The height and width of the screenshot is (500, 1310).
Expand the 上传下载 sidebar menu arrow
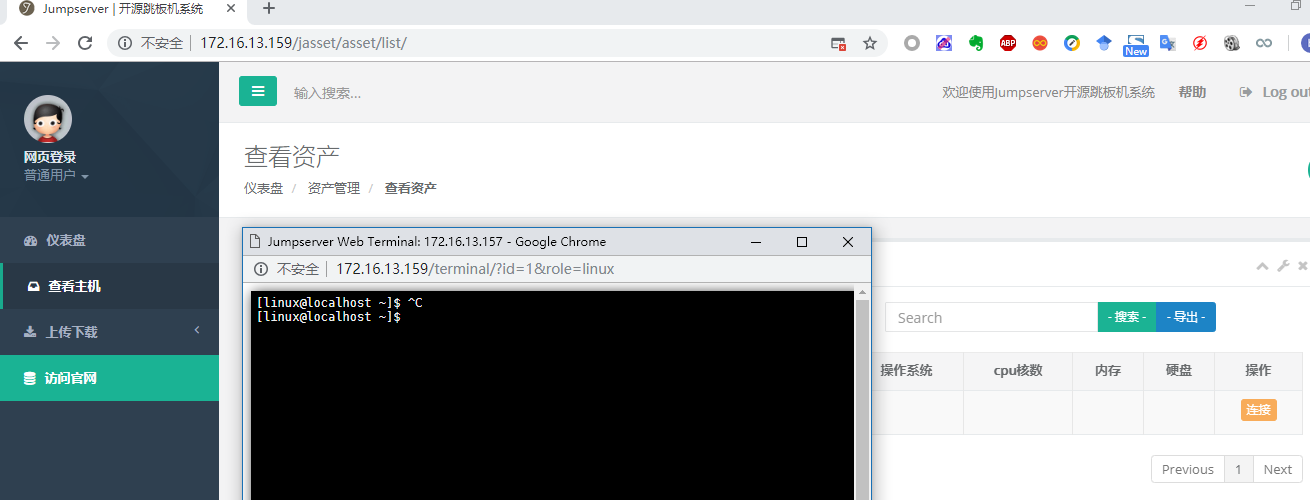[197, 330]
